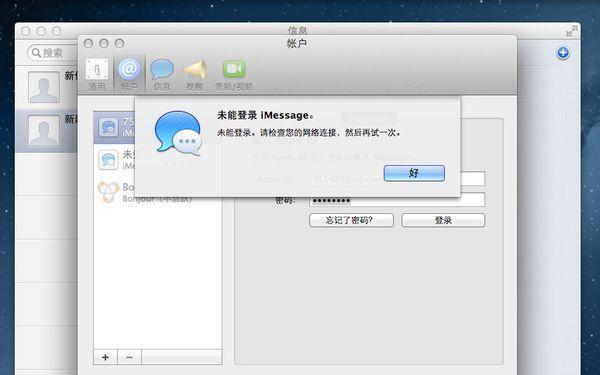Open the 音频/视频 preferences tab
Viewport: 600px width, 375px height.
click(234, 75)
